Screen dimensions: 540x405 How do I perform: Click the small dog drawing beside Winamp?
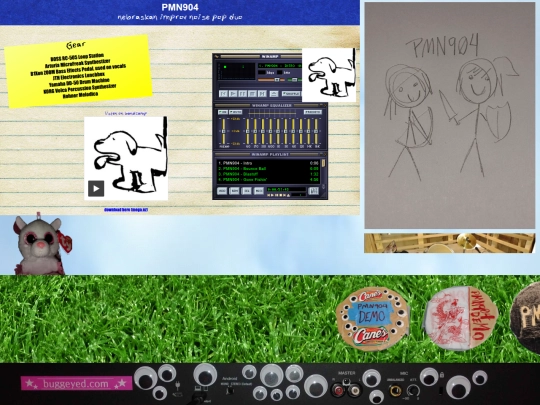point(329,75)
